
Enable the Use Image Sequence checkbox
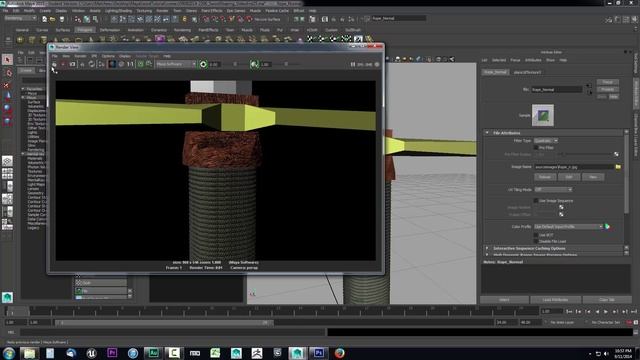[x=536, y=200]
